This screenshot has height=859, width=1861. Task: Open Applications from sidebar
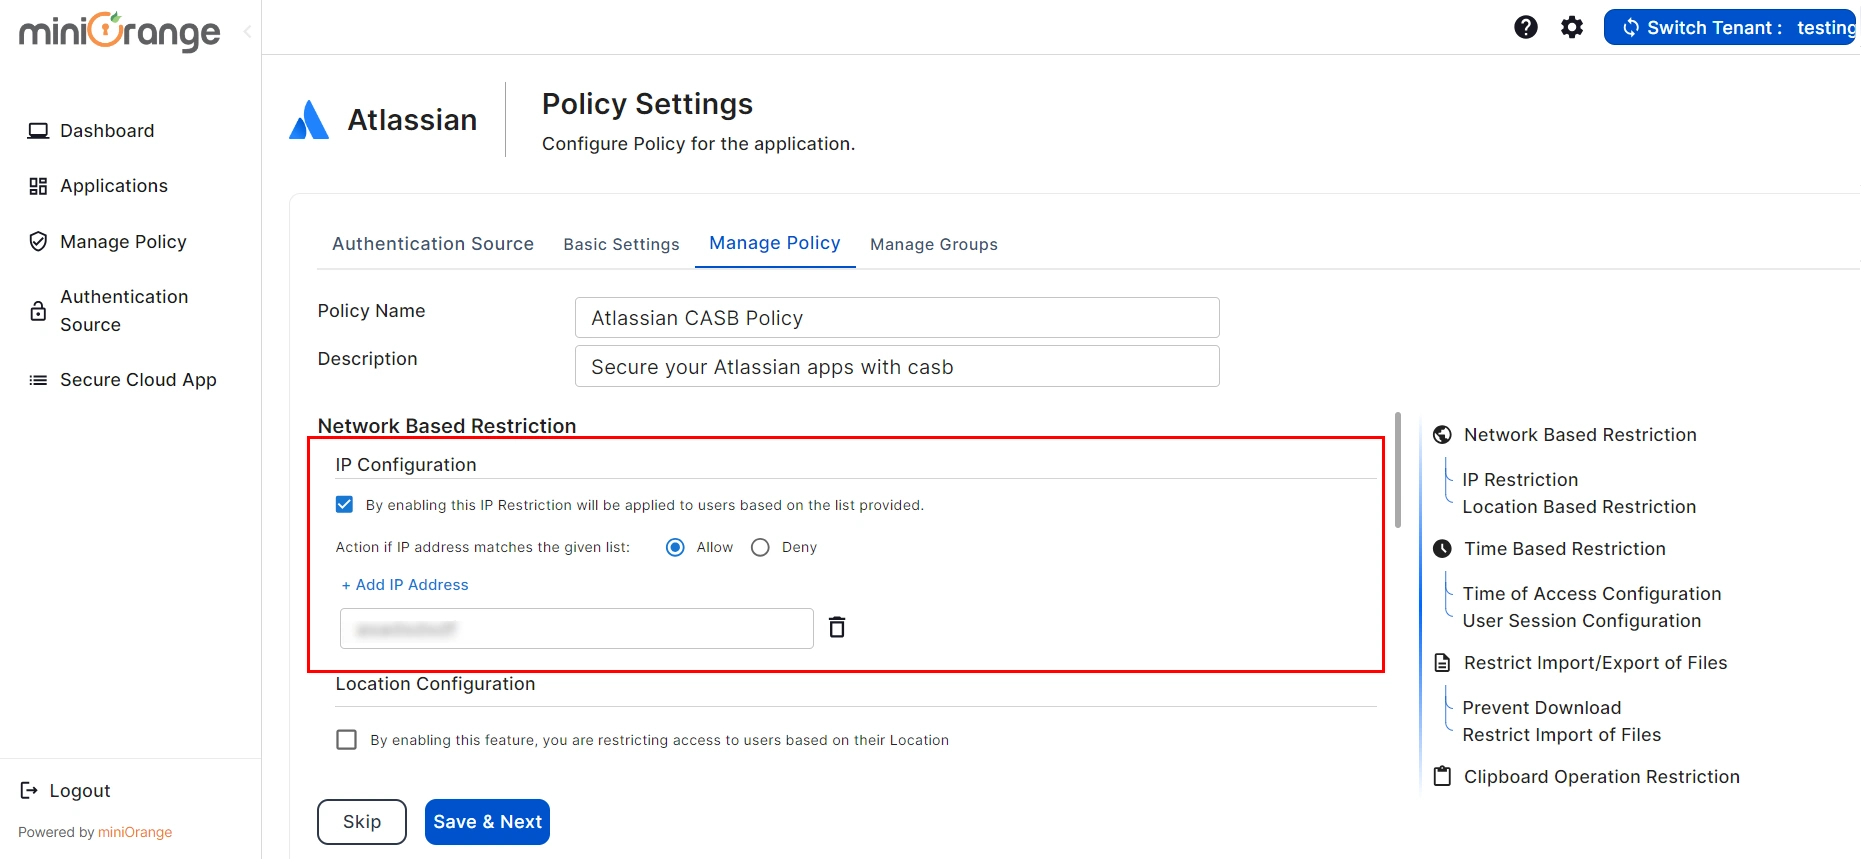[114, 186]
